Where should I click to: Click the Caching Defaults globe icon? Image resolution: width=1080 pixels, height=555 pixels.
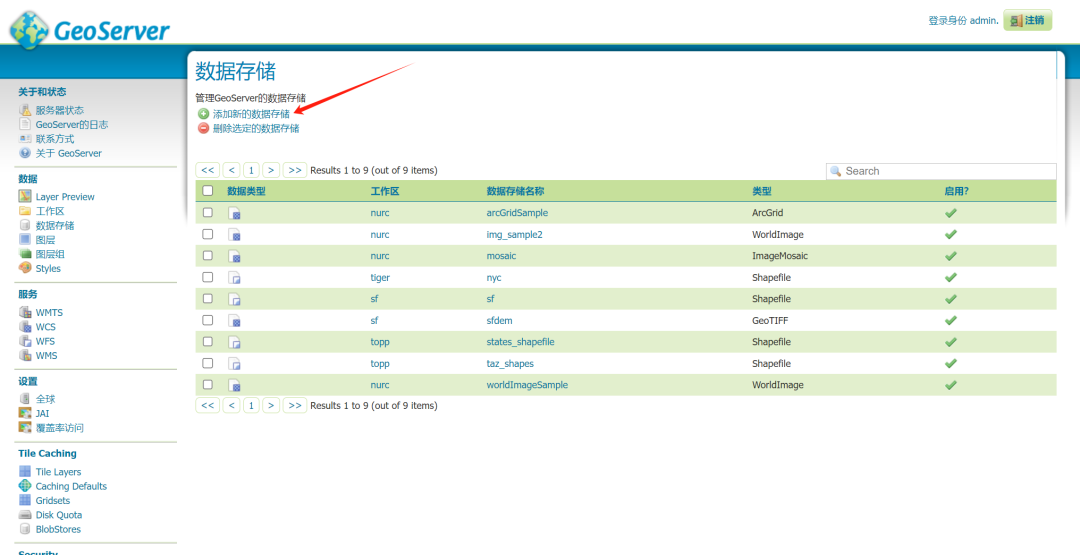25,485
